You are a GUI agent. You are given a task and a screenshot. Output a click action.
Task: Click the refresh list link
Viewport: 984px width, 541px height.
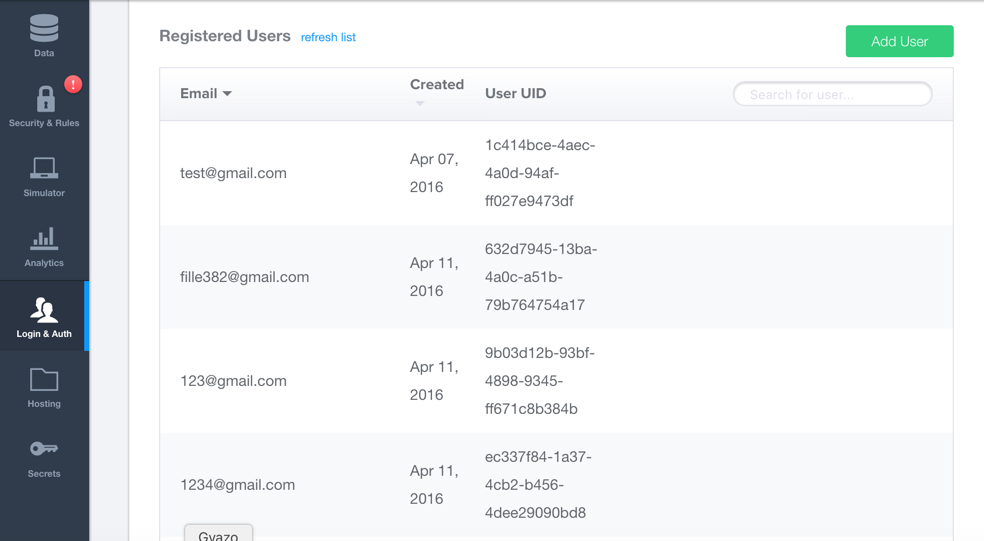pos(328,38)
